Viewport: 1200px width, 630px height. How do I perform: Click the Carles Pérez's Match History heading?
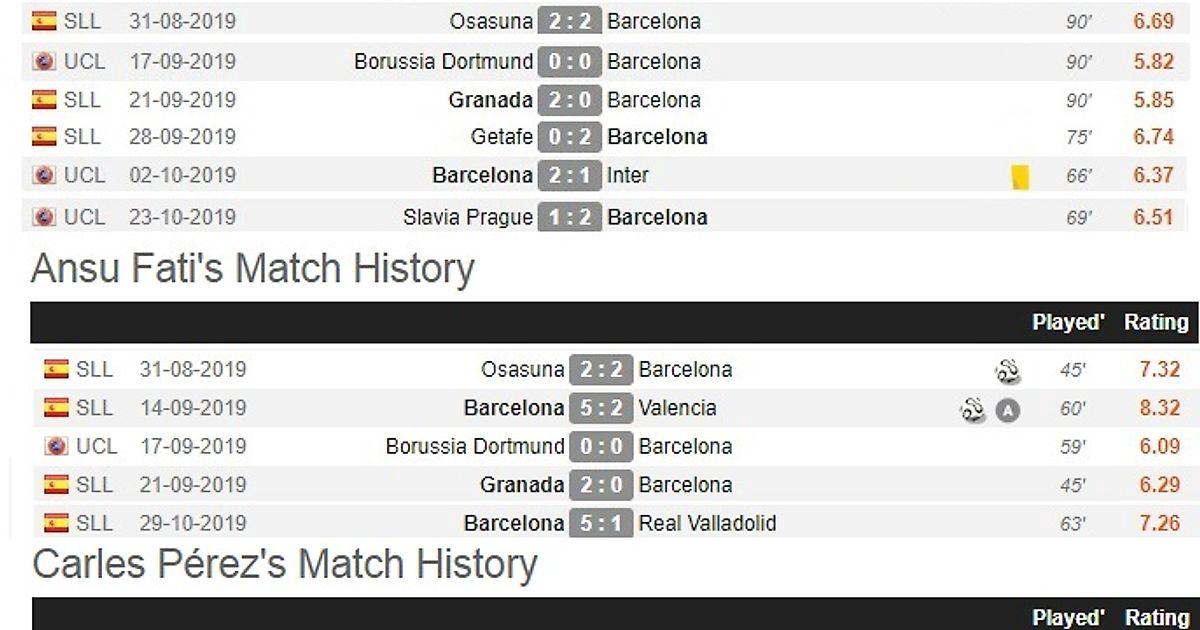[x=285, y=564]
